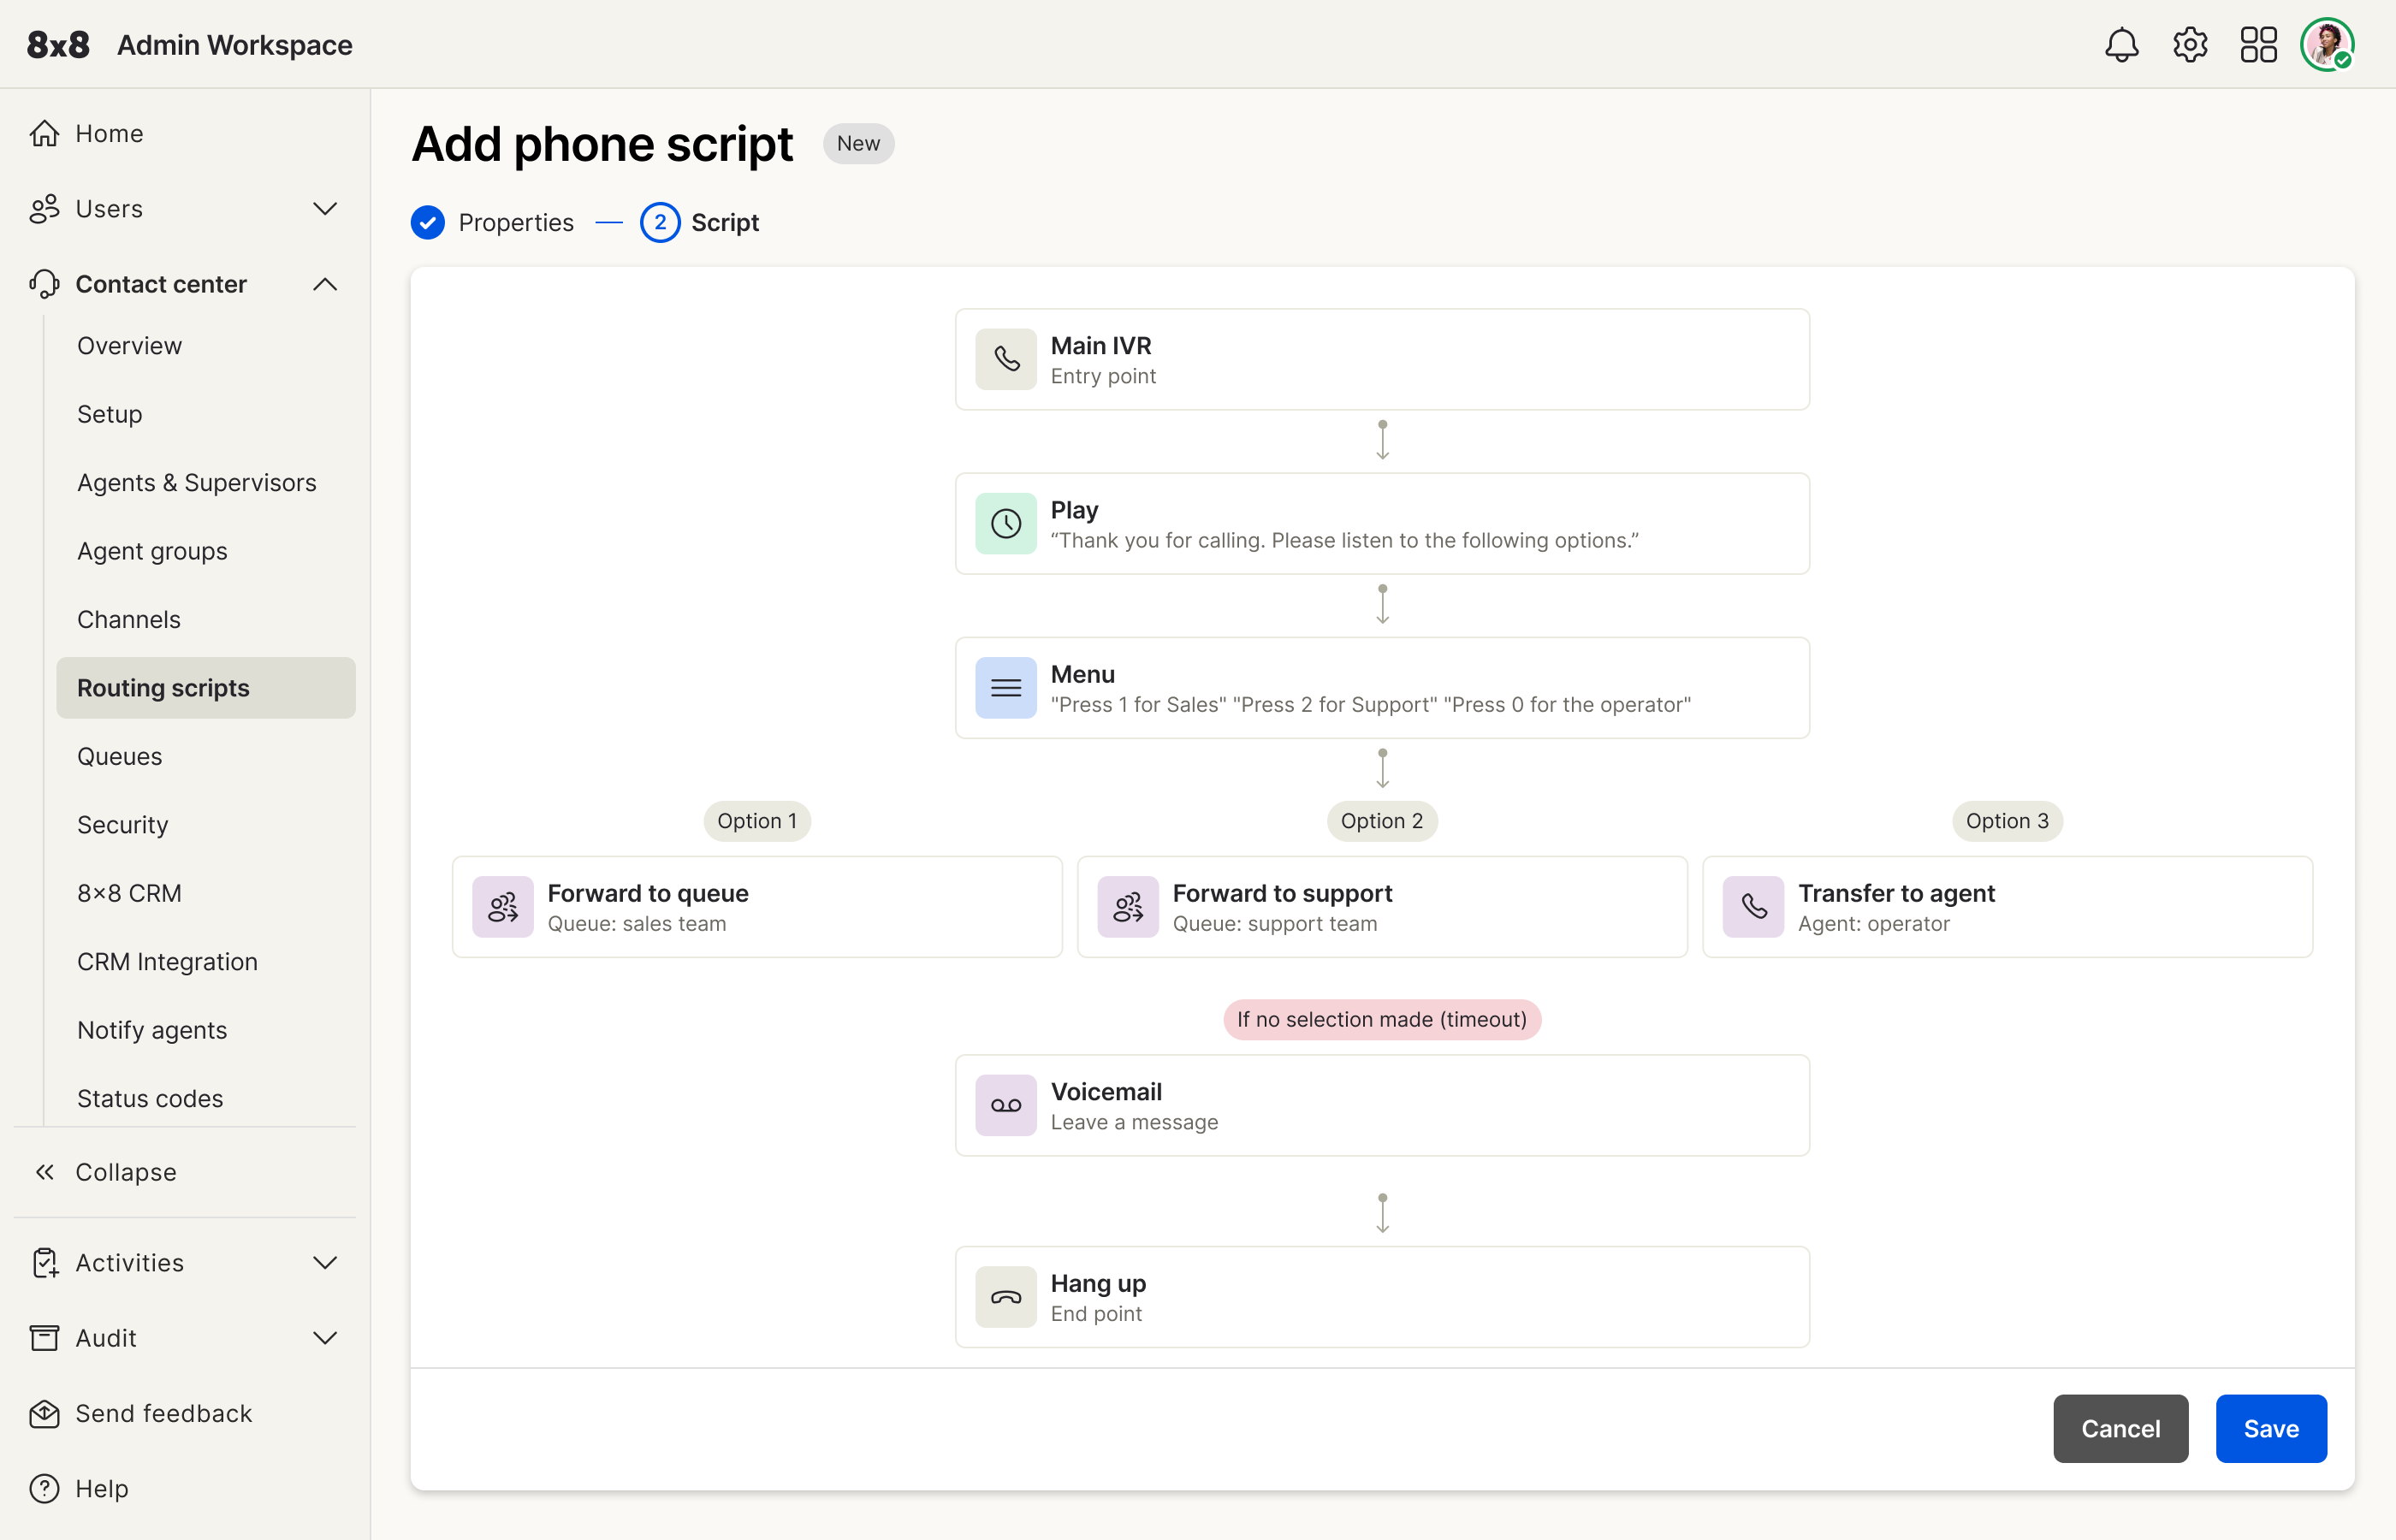The image size is (2396, 1540).
Task: Open the settings gear
Action: [2190, 45]
